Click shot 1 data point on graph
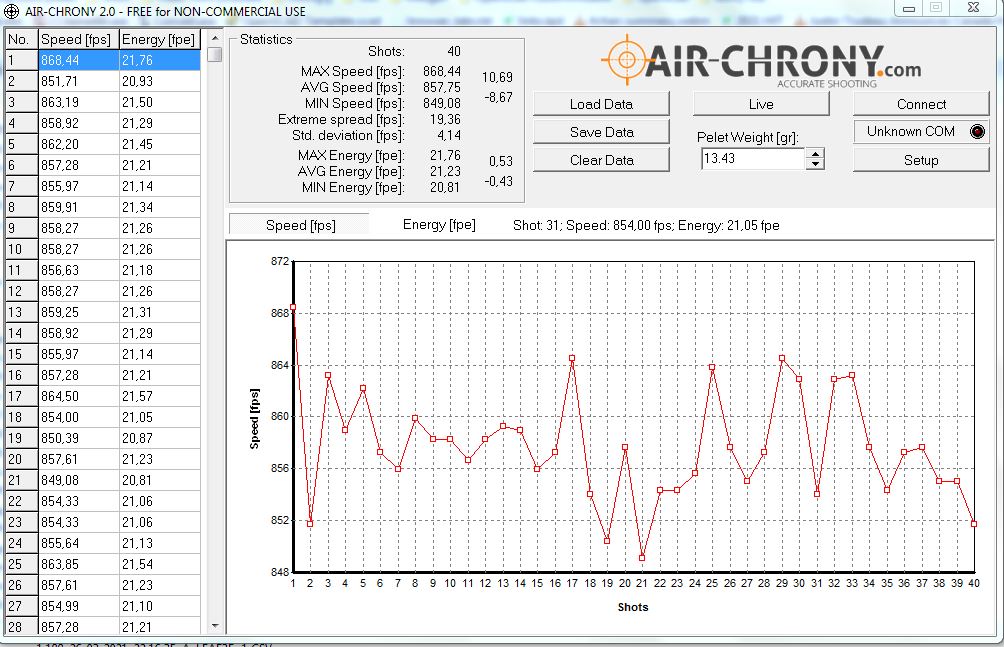 pyautogui.click(x=293, y=307)
